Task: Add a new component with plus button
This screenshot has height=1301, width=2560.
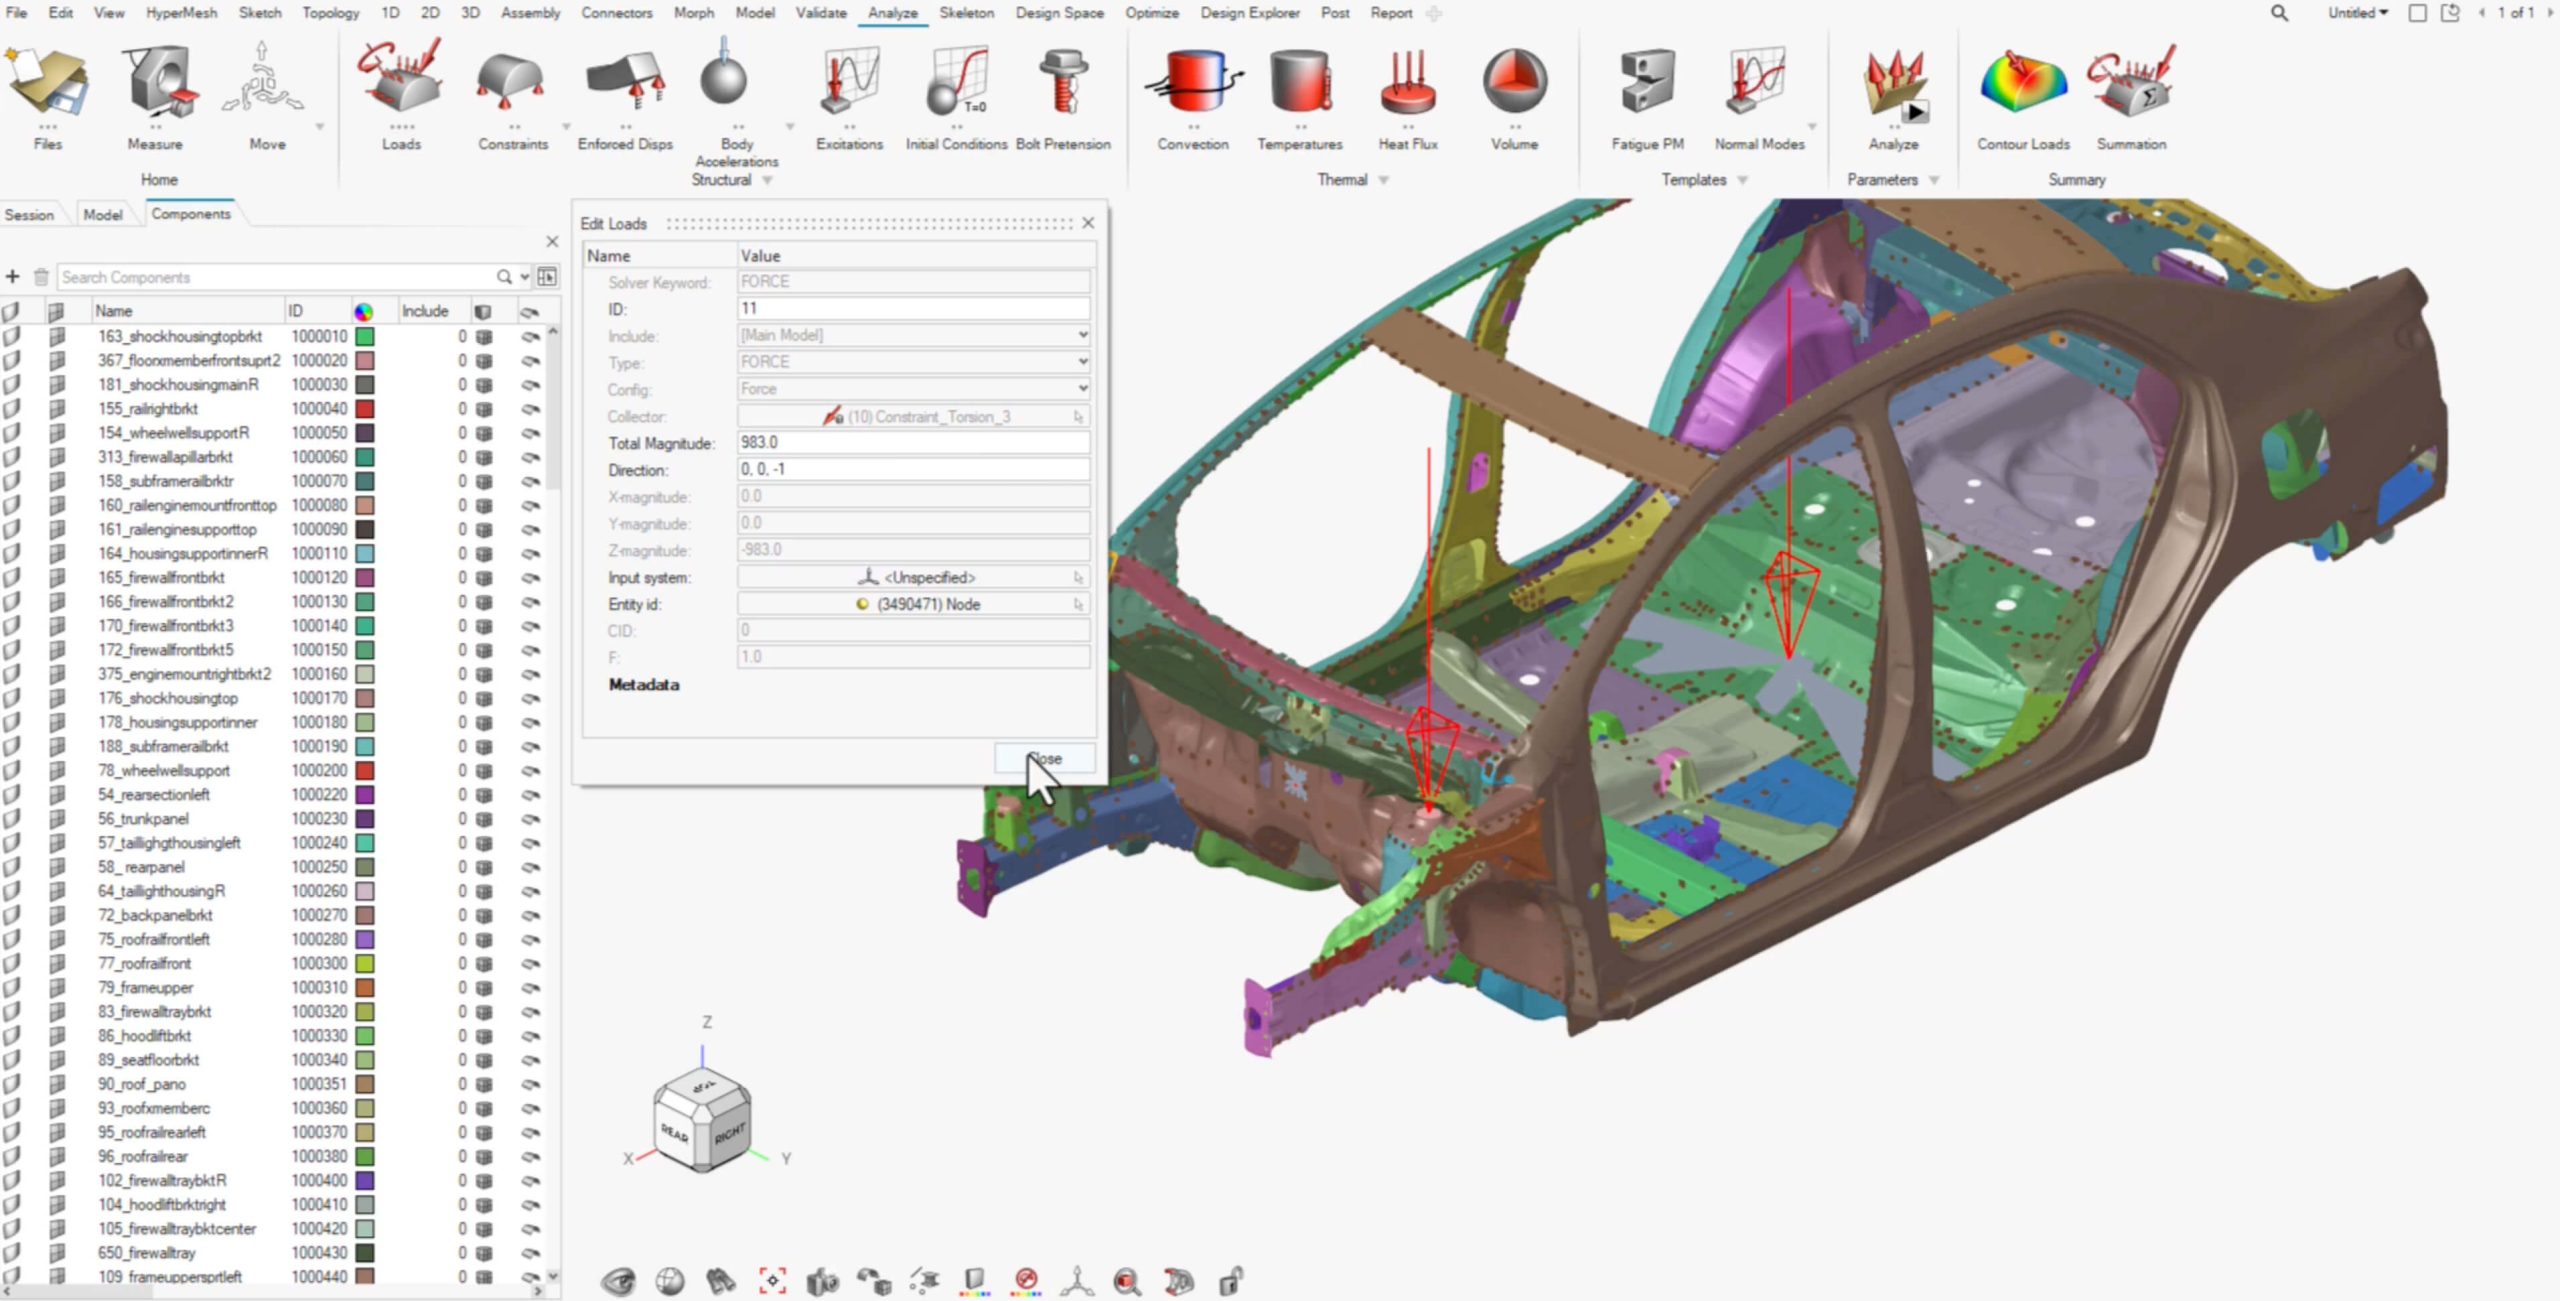Action: point(13,277)
